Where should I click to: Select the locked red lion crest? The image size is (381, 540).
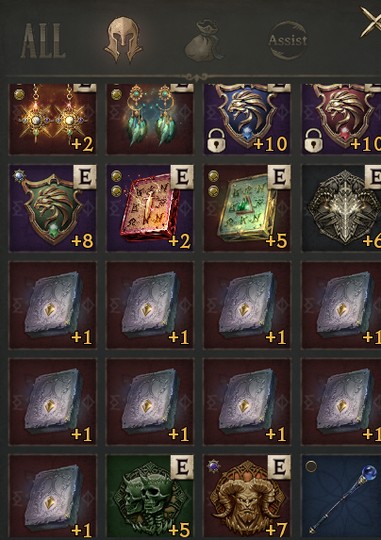pos(341,119)
